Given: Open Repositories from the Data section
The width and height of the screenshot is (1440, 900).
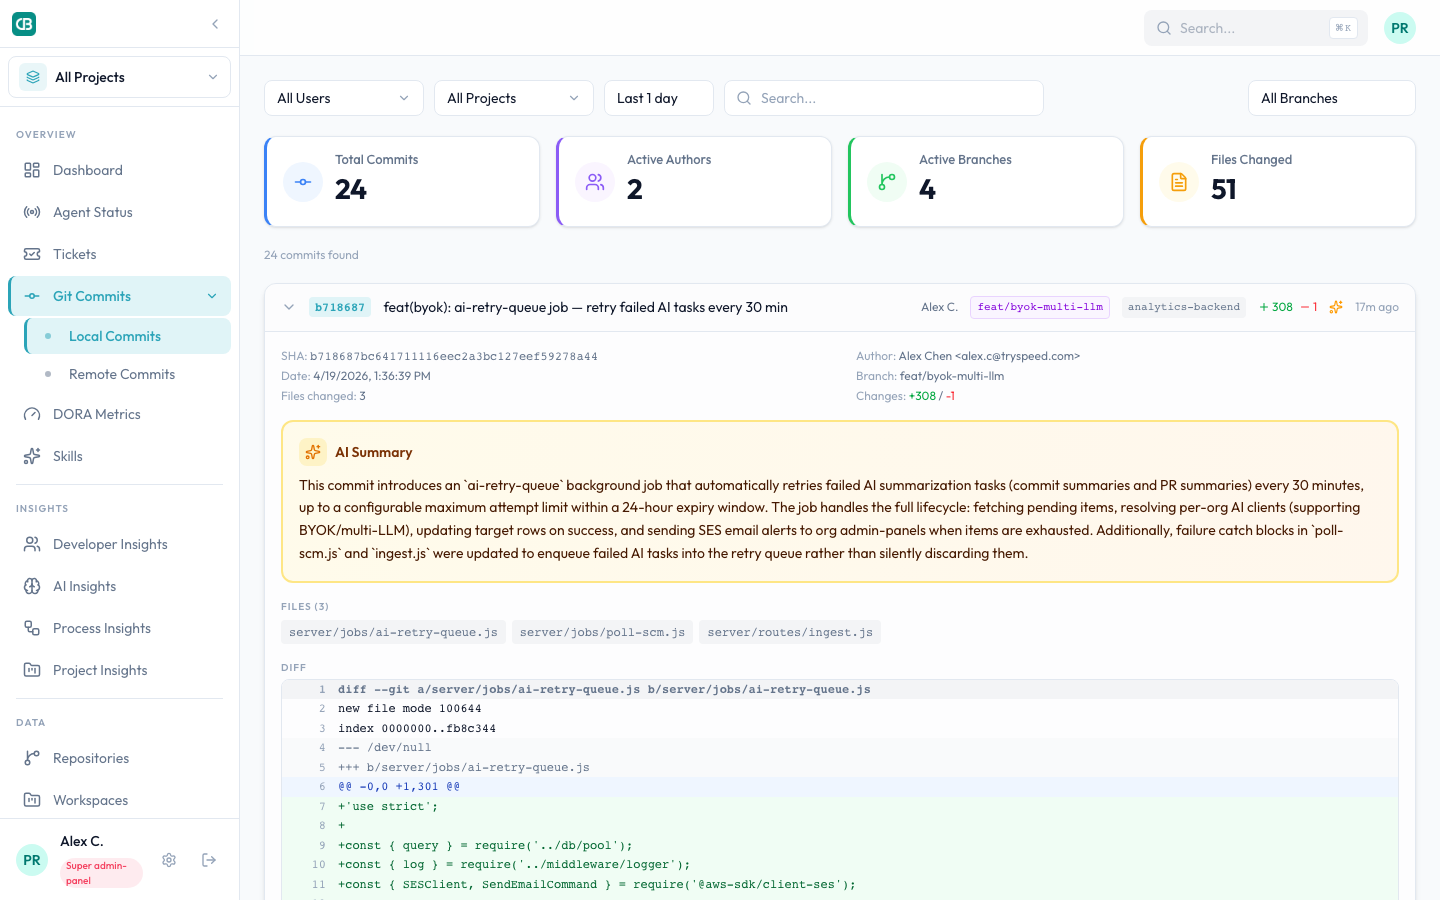Looking at the screenshot, I should coord(119,758).
